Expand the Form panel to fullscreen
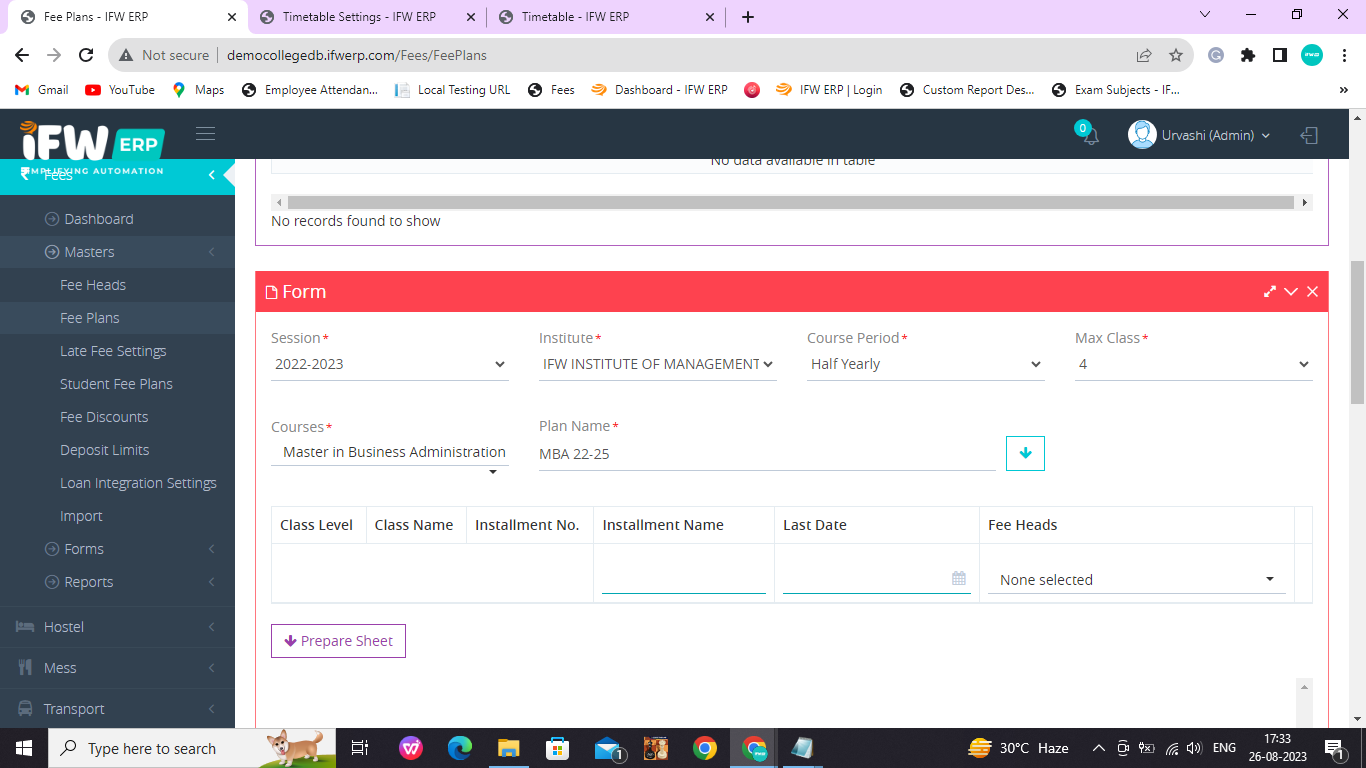The height and width of the screenshot is (768, 1366). pyautogui.click(x=1269, y=292)
